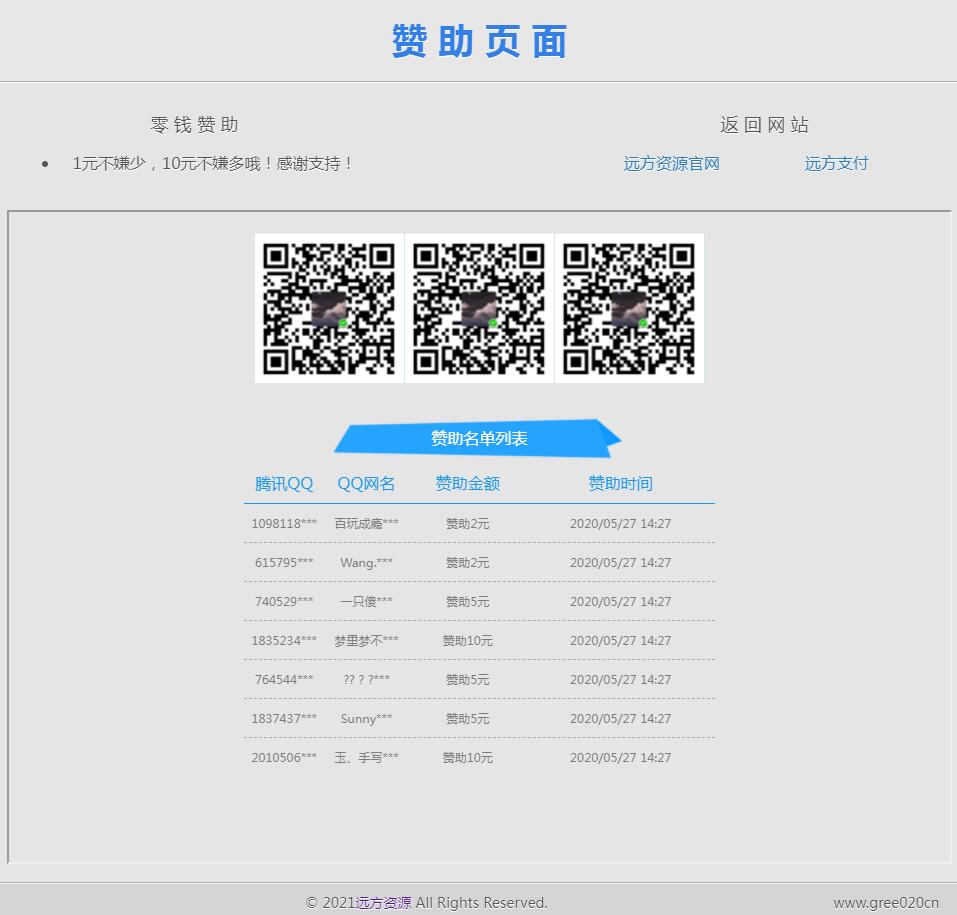Click the 零钱赞助 heading
Viewport: 957px width, 915px height.
click(194, 125)
